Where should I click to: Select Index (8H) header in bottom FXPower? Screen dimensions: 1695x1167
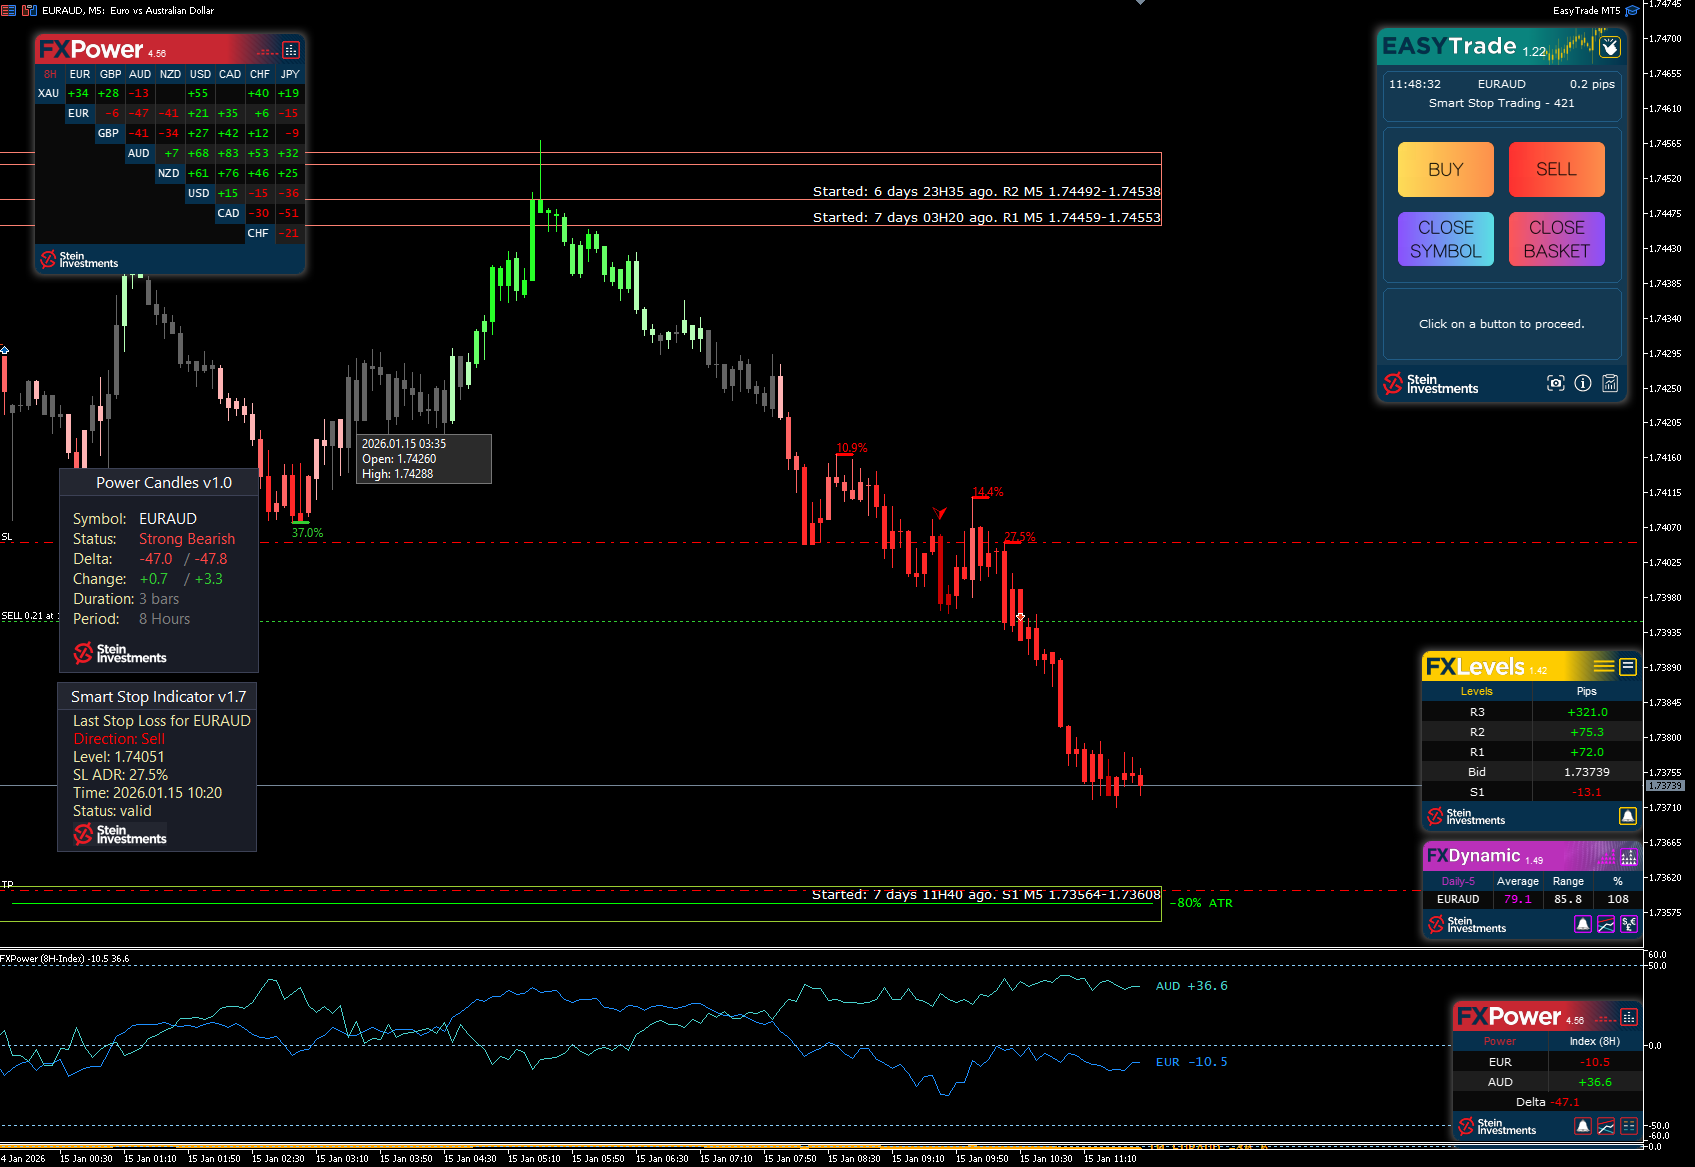tap(1595, 1041)
